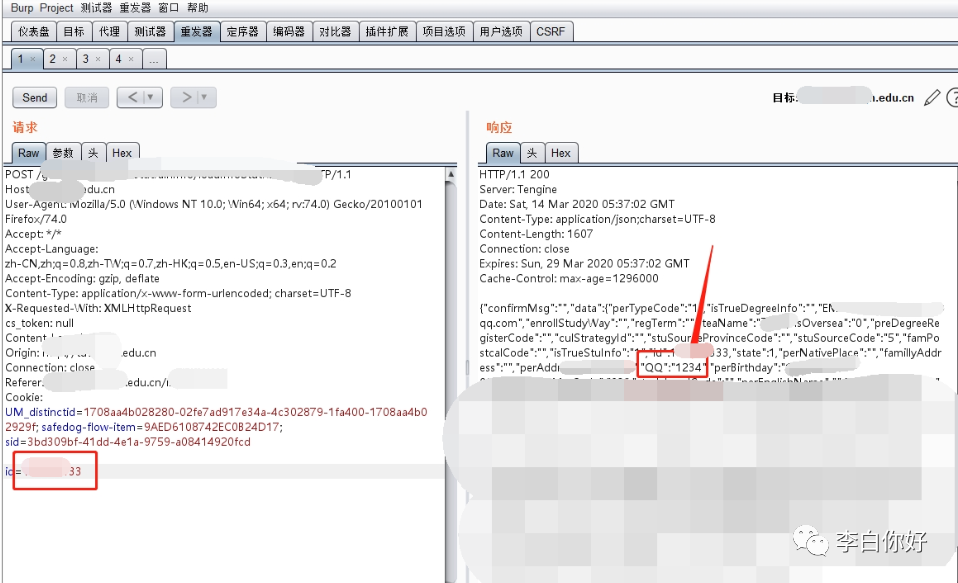This screenshot has width=958, height=583.
Task: Select response Hex tab
Action: 561,153
